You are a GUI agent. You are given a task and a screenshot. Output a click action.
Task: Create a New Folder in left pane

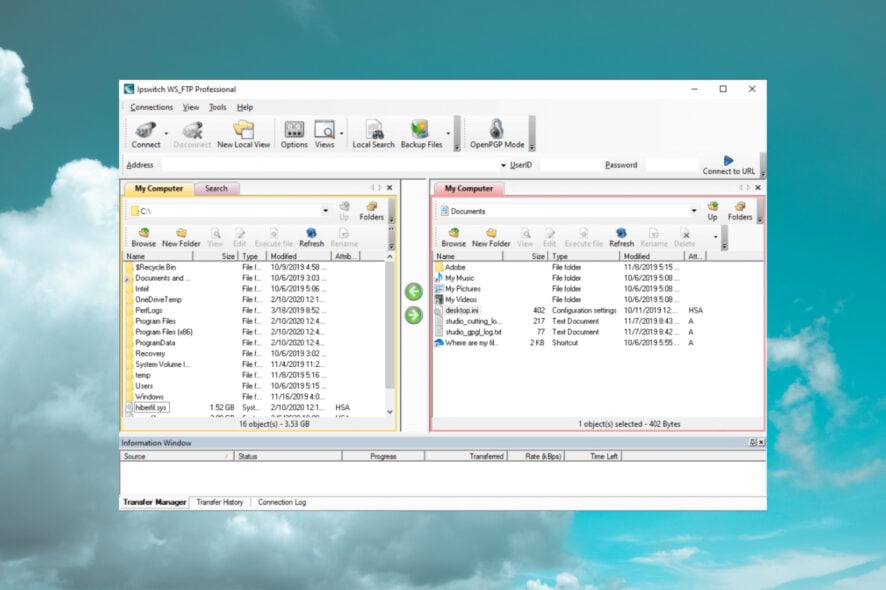point(181,237)
